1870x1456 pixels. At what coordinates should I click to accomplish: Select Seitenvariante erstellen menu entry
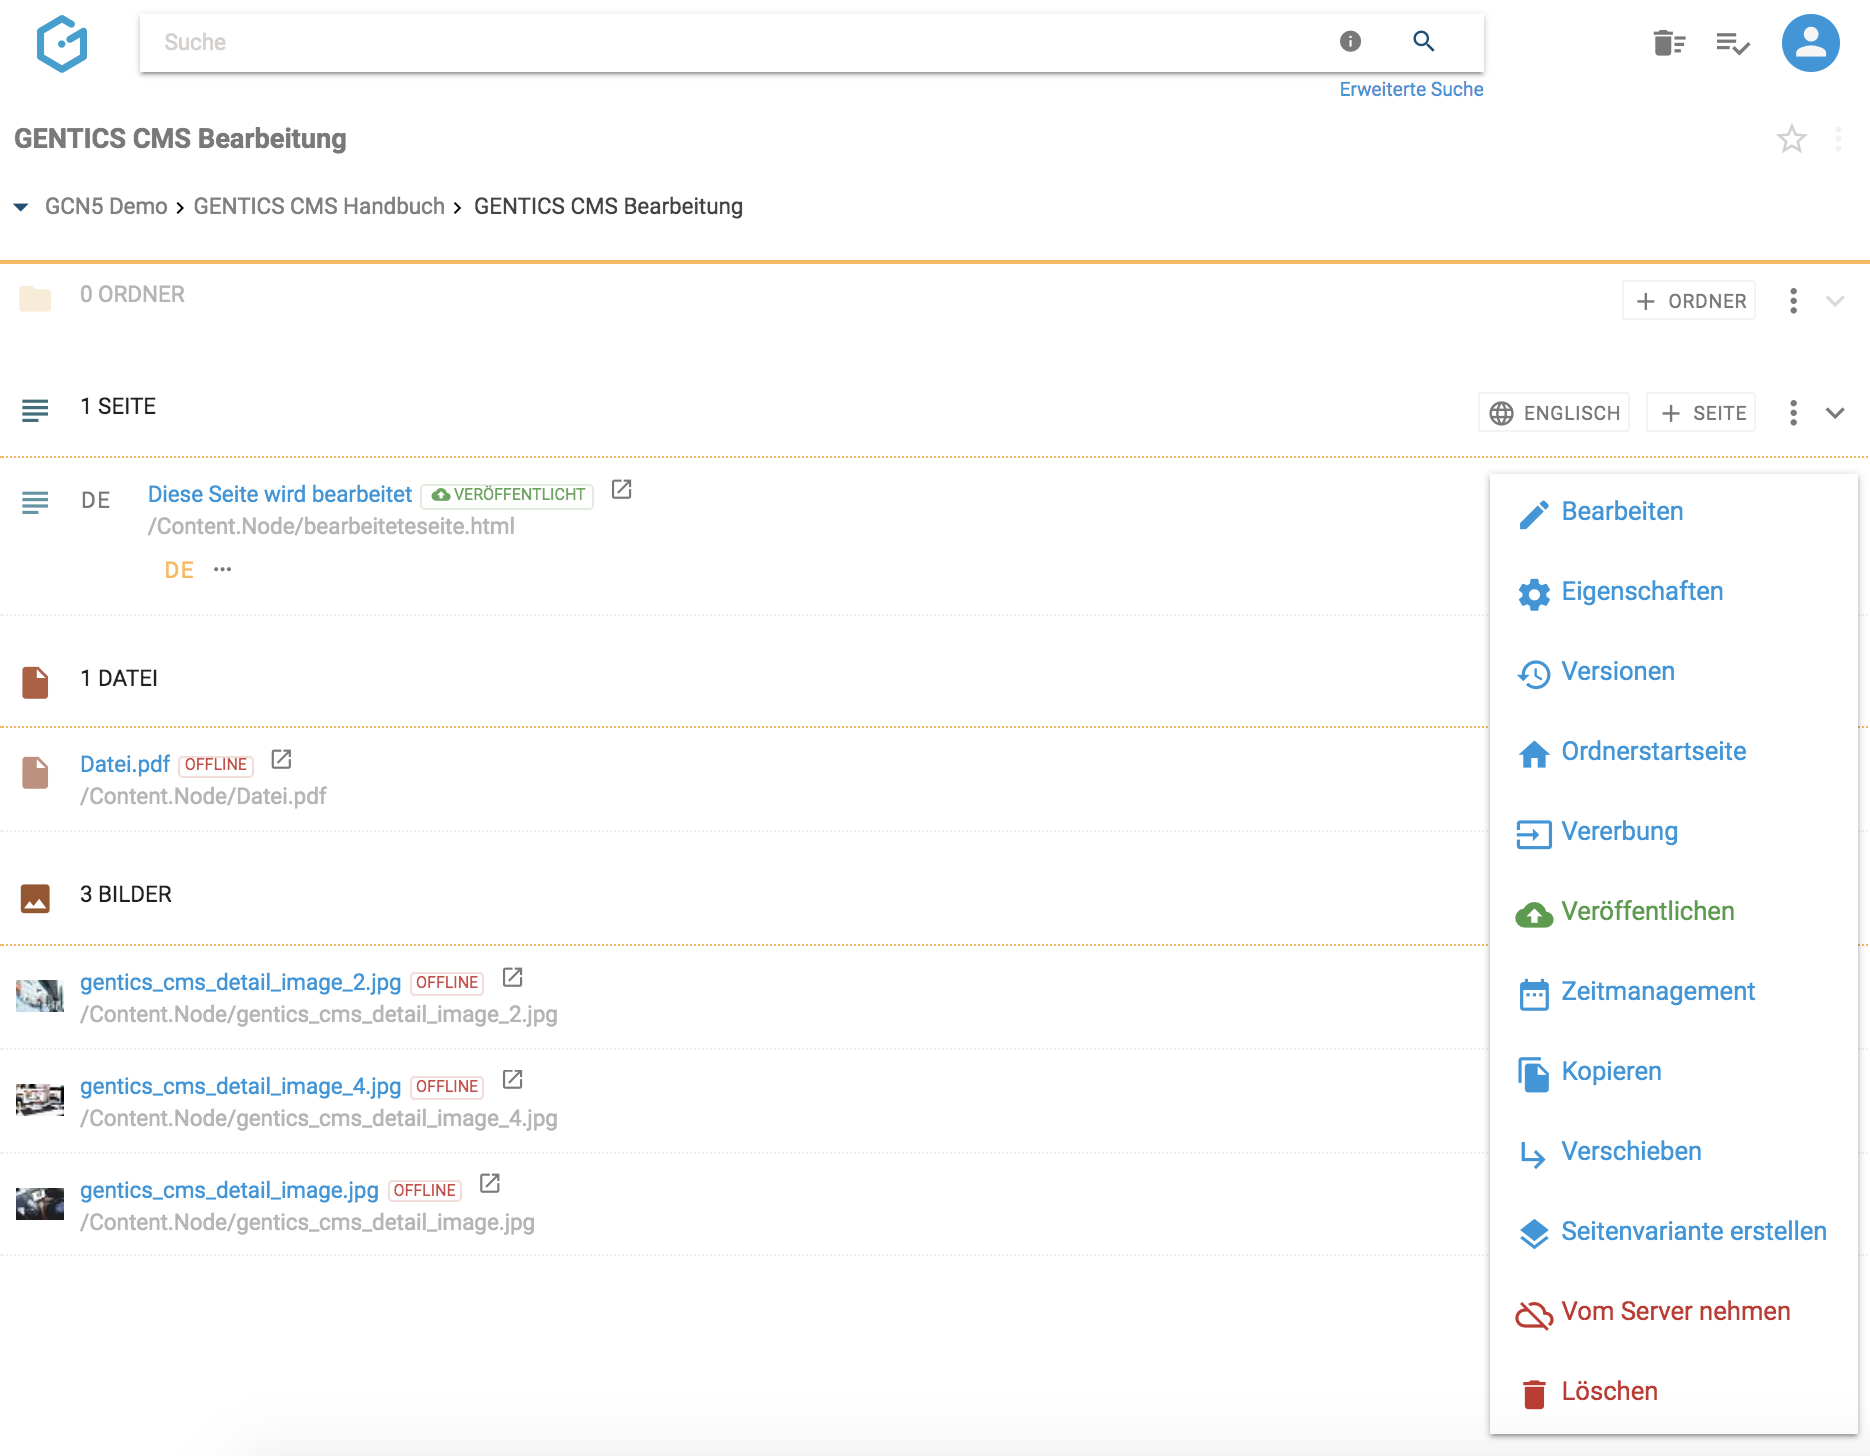click(1673, 1232)
